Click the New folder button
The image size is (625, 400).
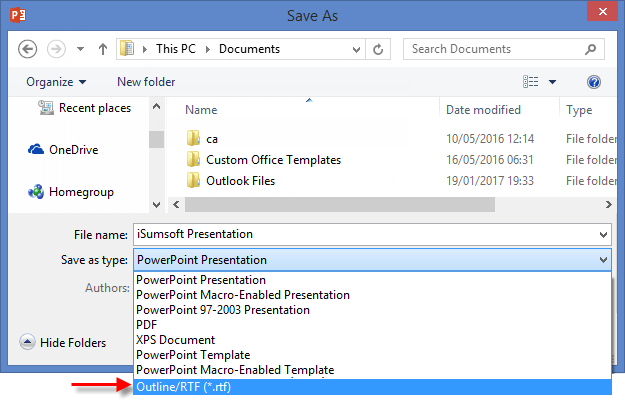pos(146,82)
